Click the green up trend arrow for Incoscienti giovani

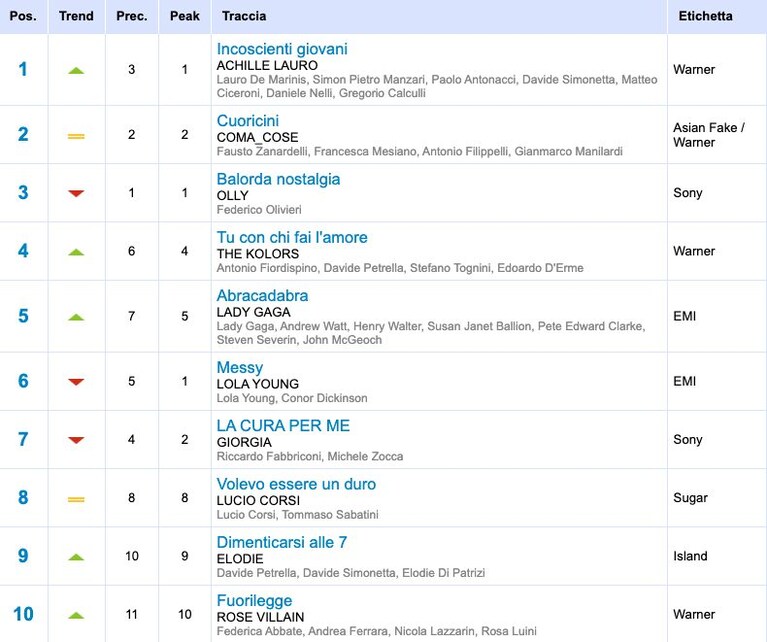(x=76, y=71)
